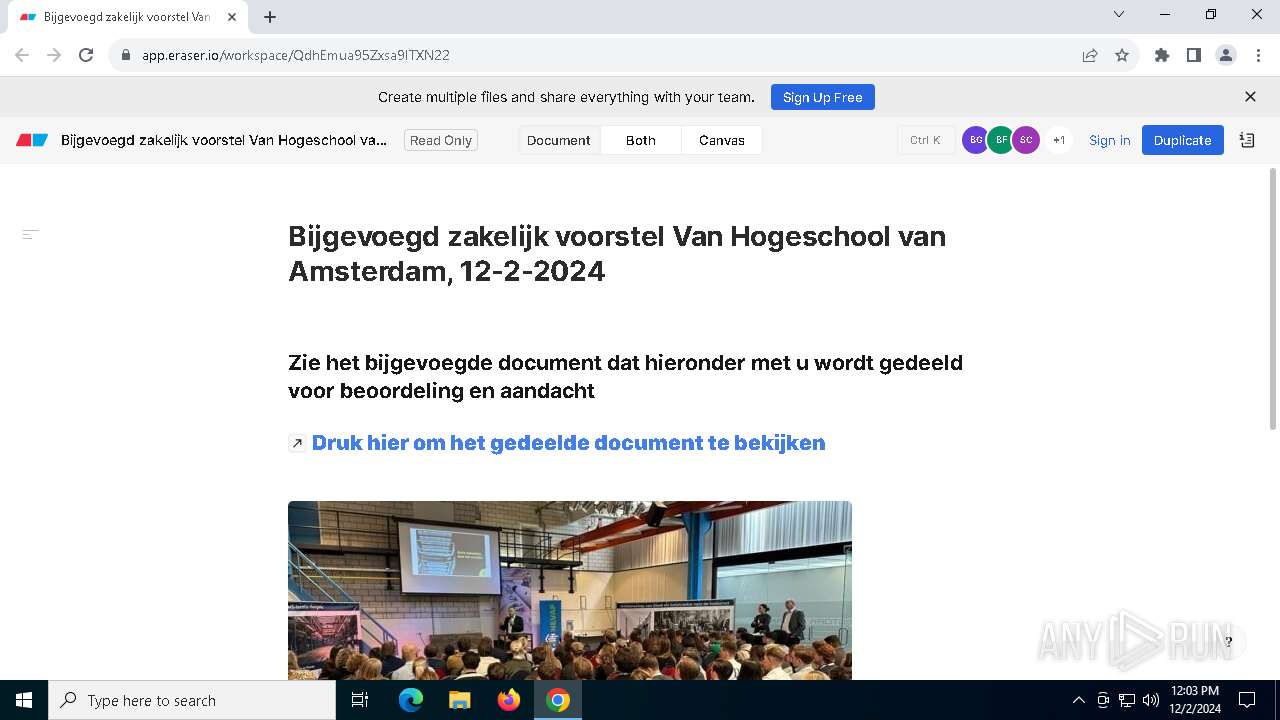
Task: Go forward in browser history
Action: pyautogui.click(x=54, y=55)
